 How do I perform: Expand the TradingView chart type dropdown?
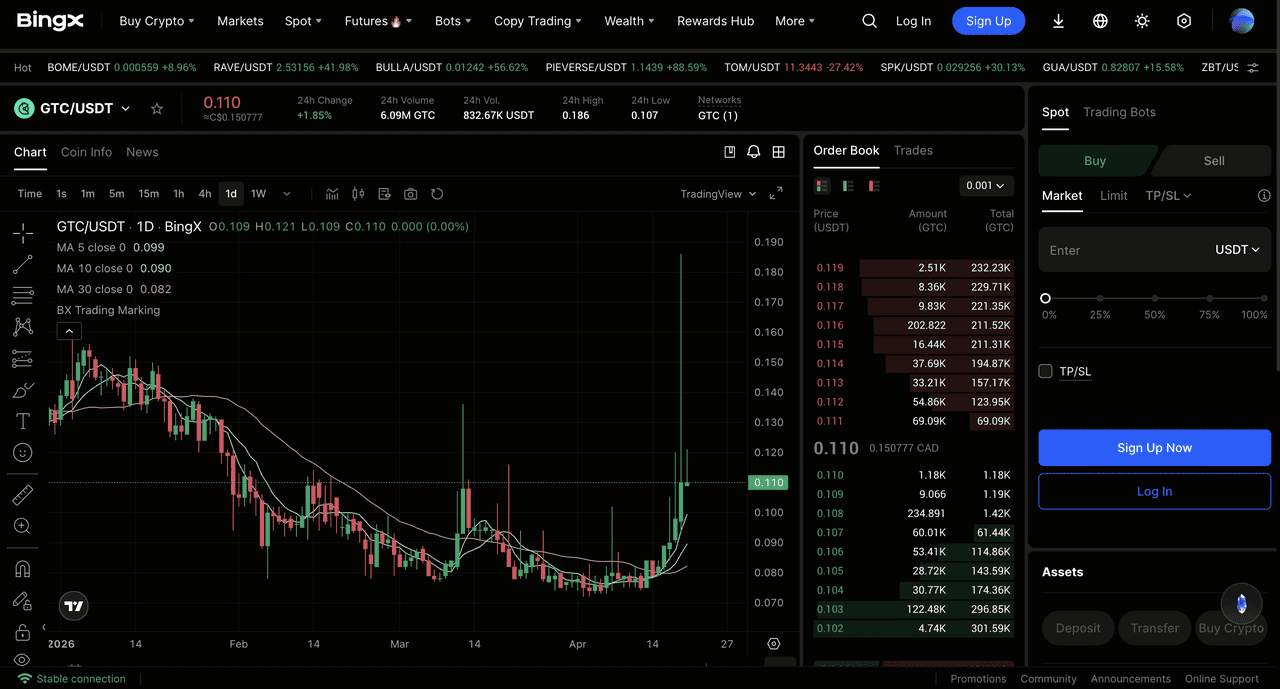(x=718, y=194)
